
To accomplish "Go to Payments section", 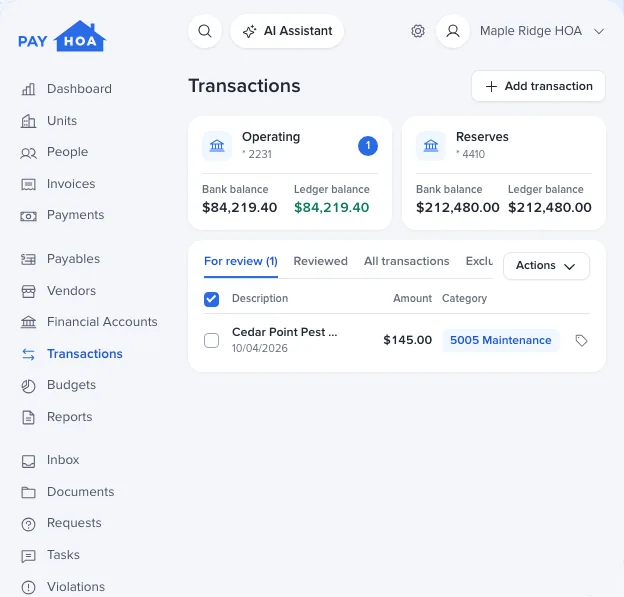I will [x=76, y=215].
